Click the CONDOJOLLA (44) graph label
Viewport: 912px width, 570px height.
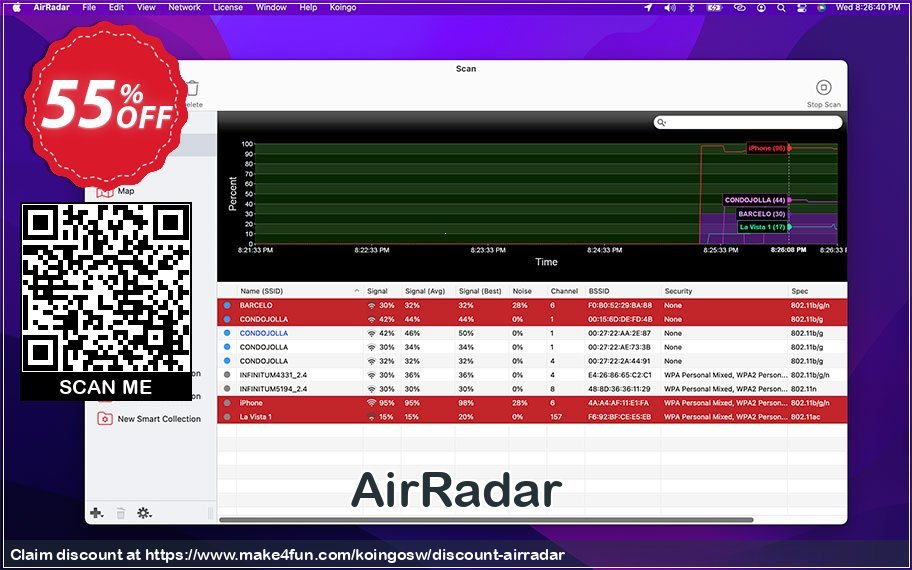click(755, 200)
